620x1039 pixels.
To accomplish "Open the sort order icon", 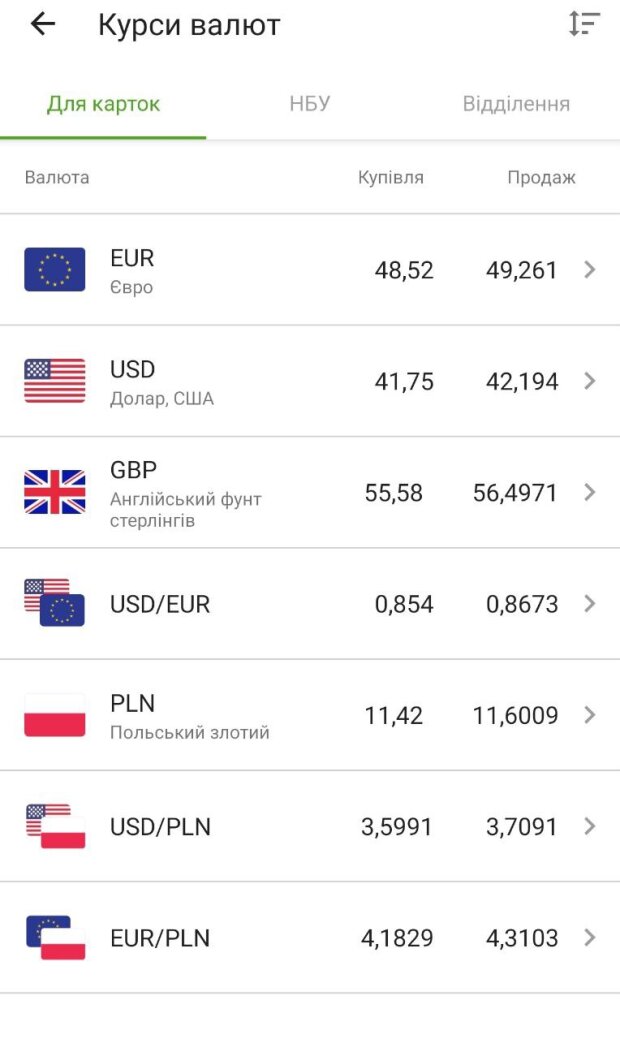I will pyautogui.click(x=584, y=25).
